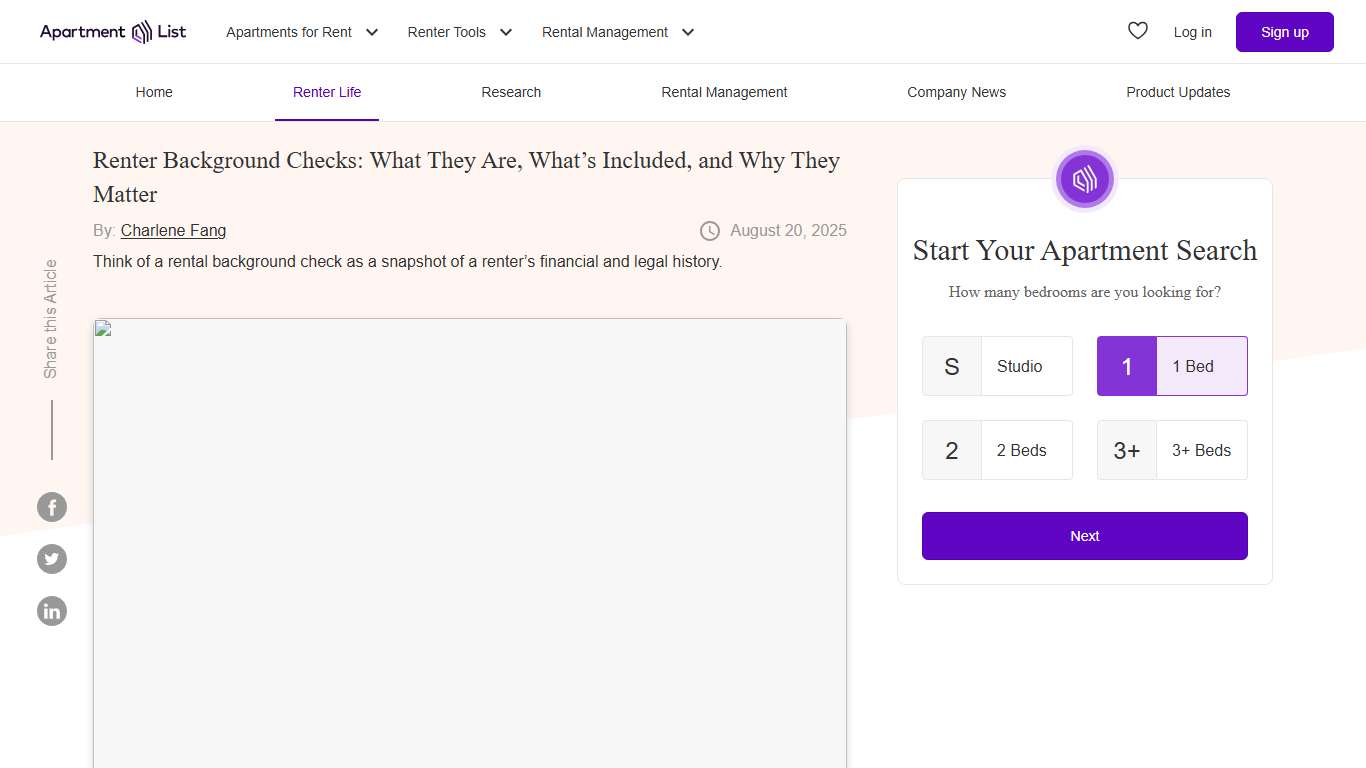Switch to the Research tab
Viewport: 1366px width, 768px height.
tap(511, 92)
